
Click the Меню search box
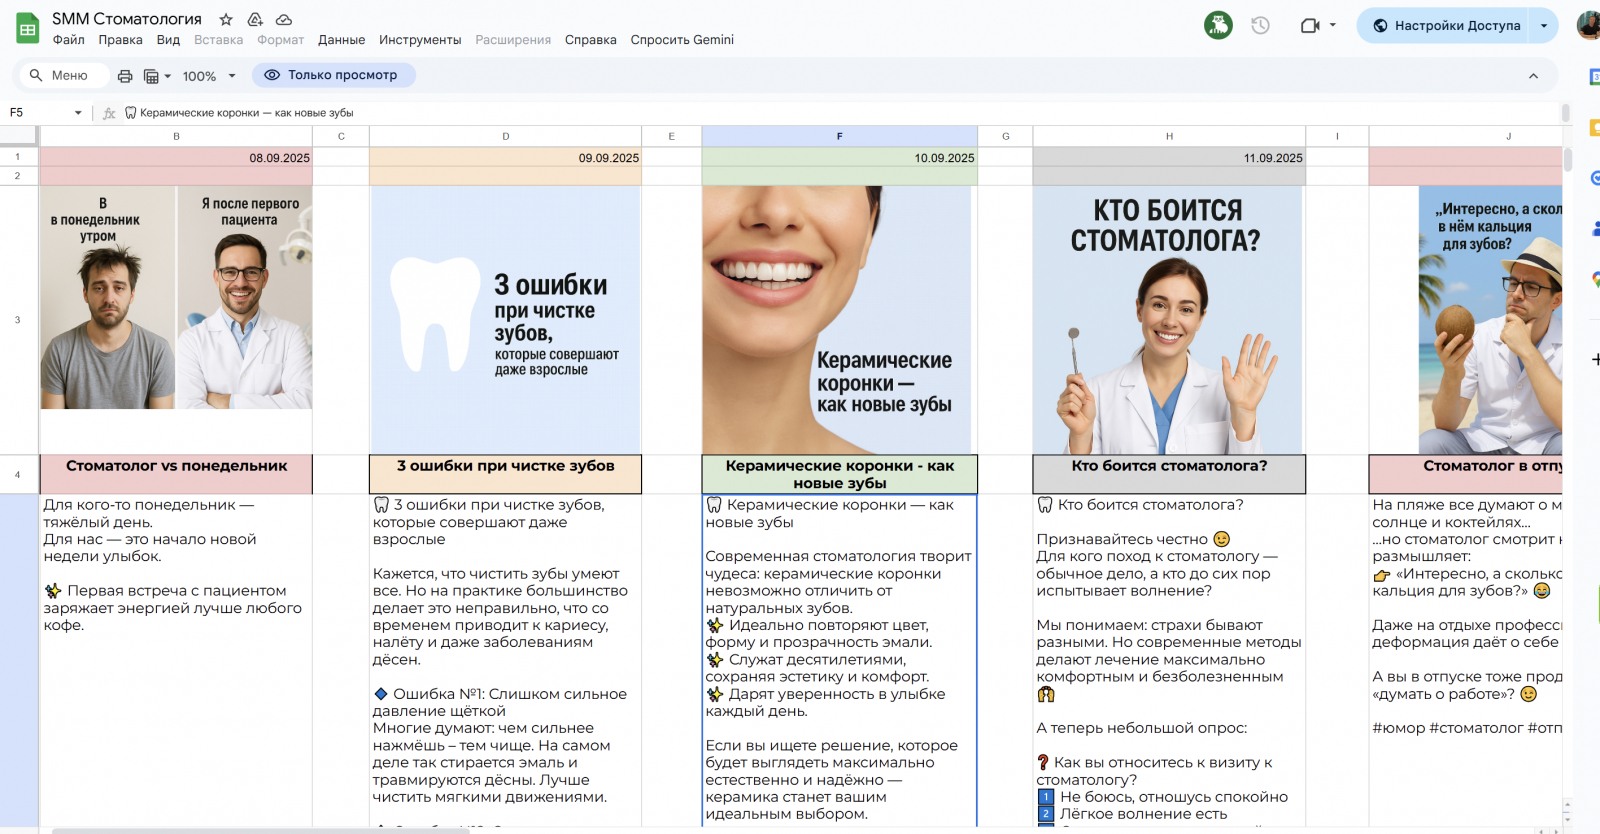tap(60, 75)
